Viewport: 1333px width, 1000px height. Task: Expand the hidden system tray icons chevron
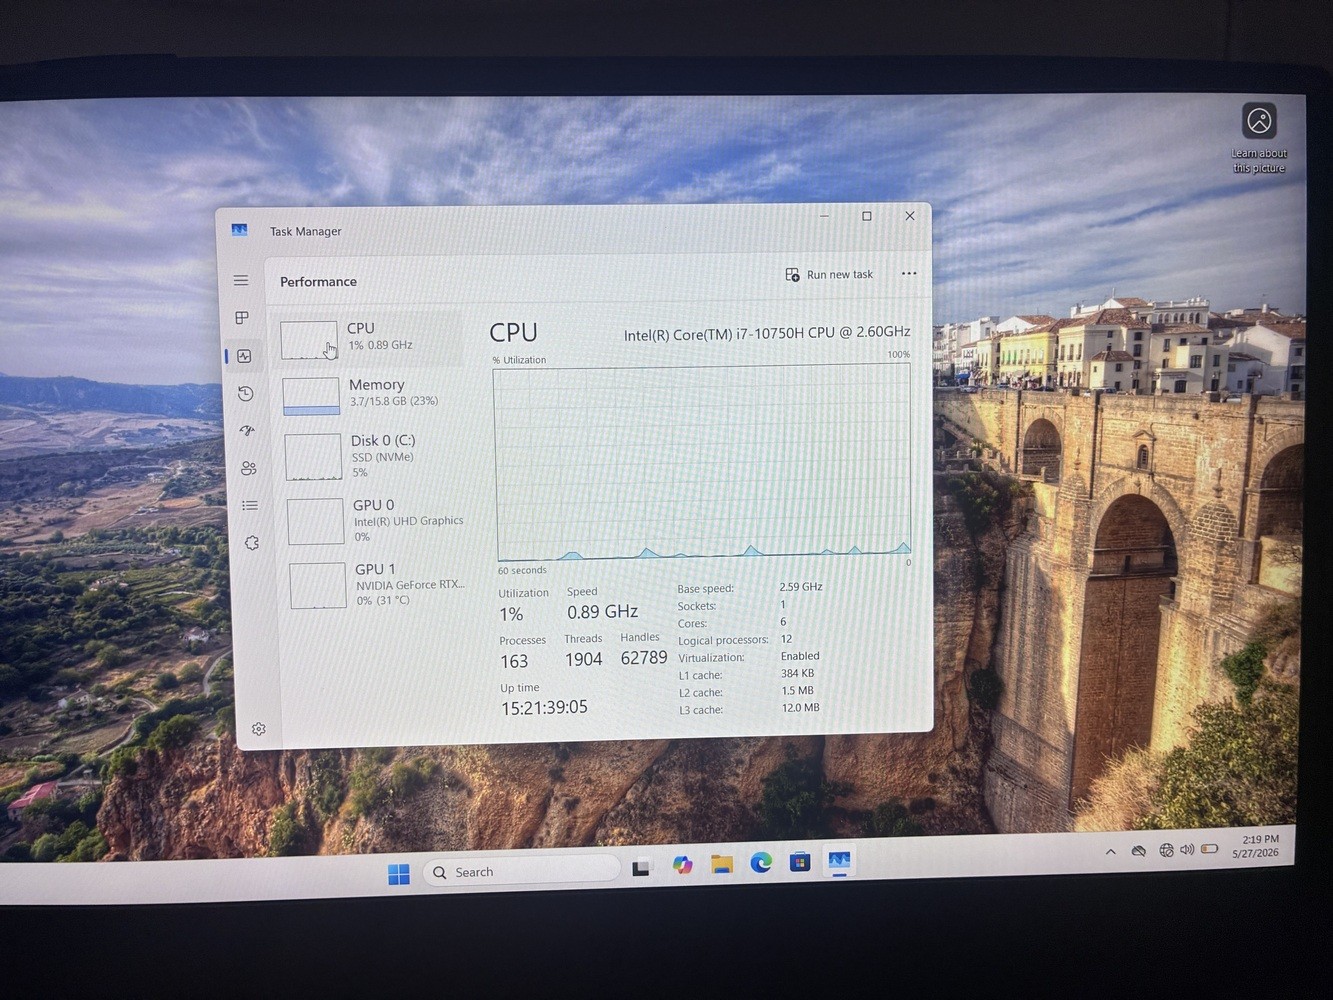[1111, 852]
